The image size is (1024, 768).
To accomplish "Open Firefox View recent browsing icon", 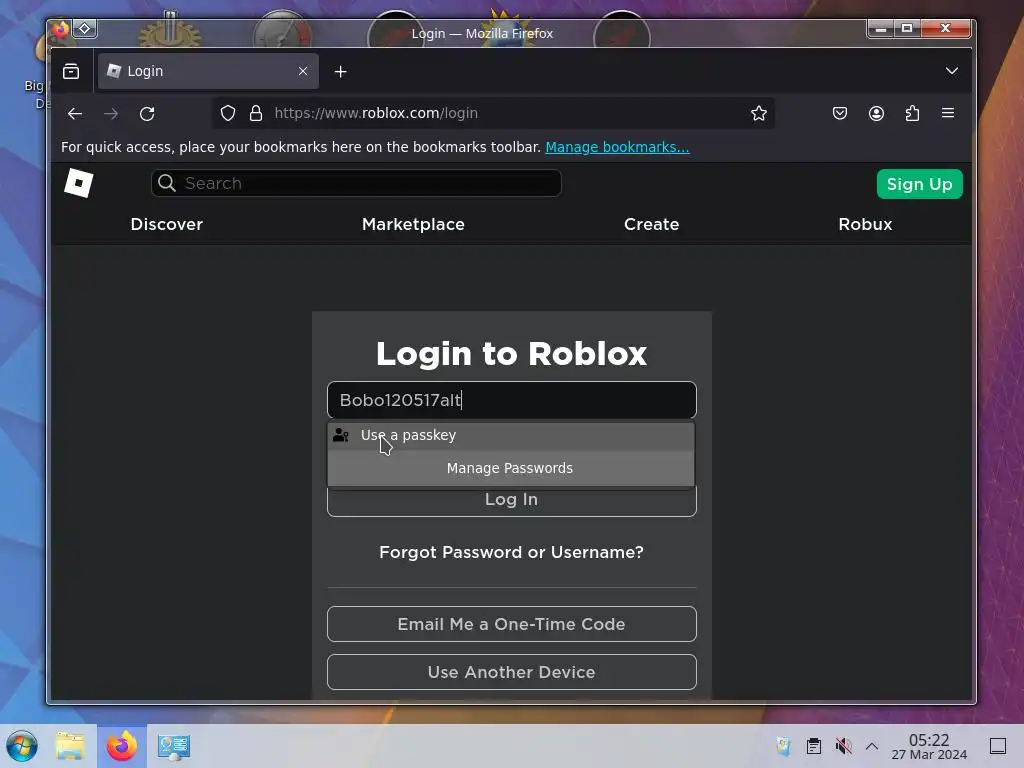I will pyautogui.click(x=71, y=71).
